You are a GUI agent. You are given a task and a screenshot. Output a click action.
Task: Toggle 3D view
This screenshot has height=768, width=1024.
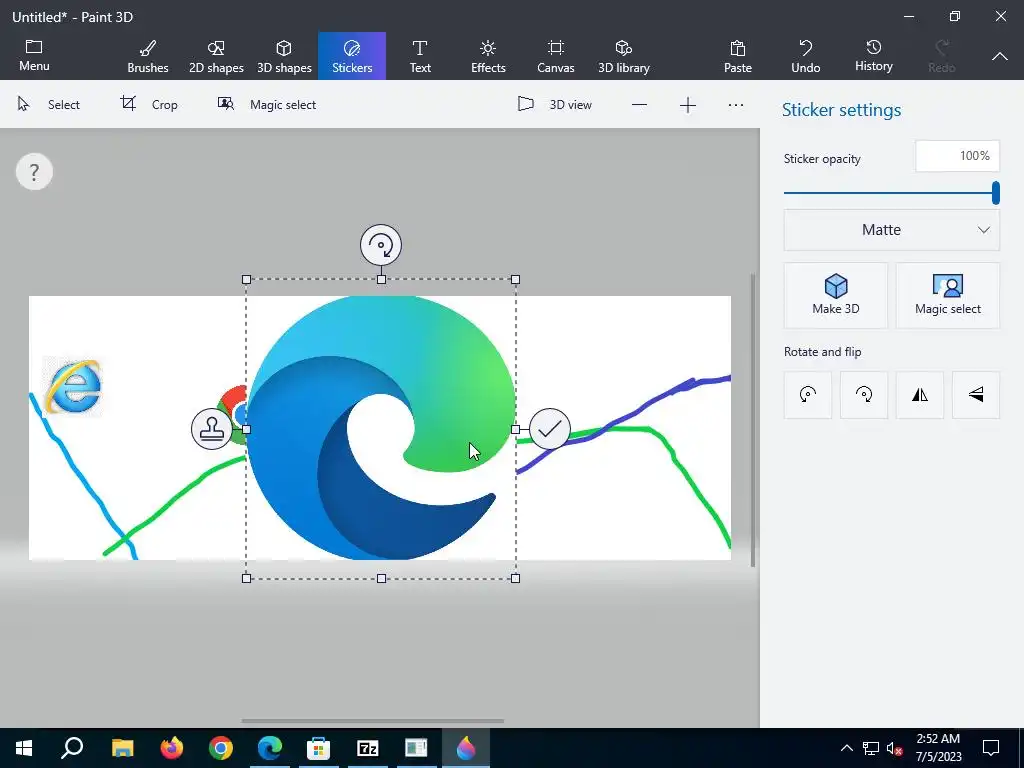coord(554,104)
